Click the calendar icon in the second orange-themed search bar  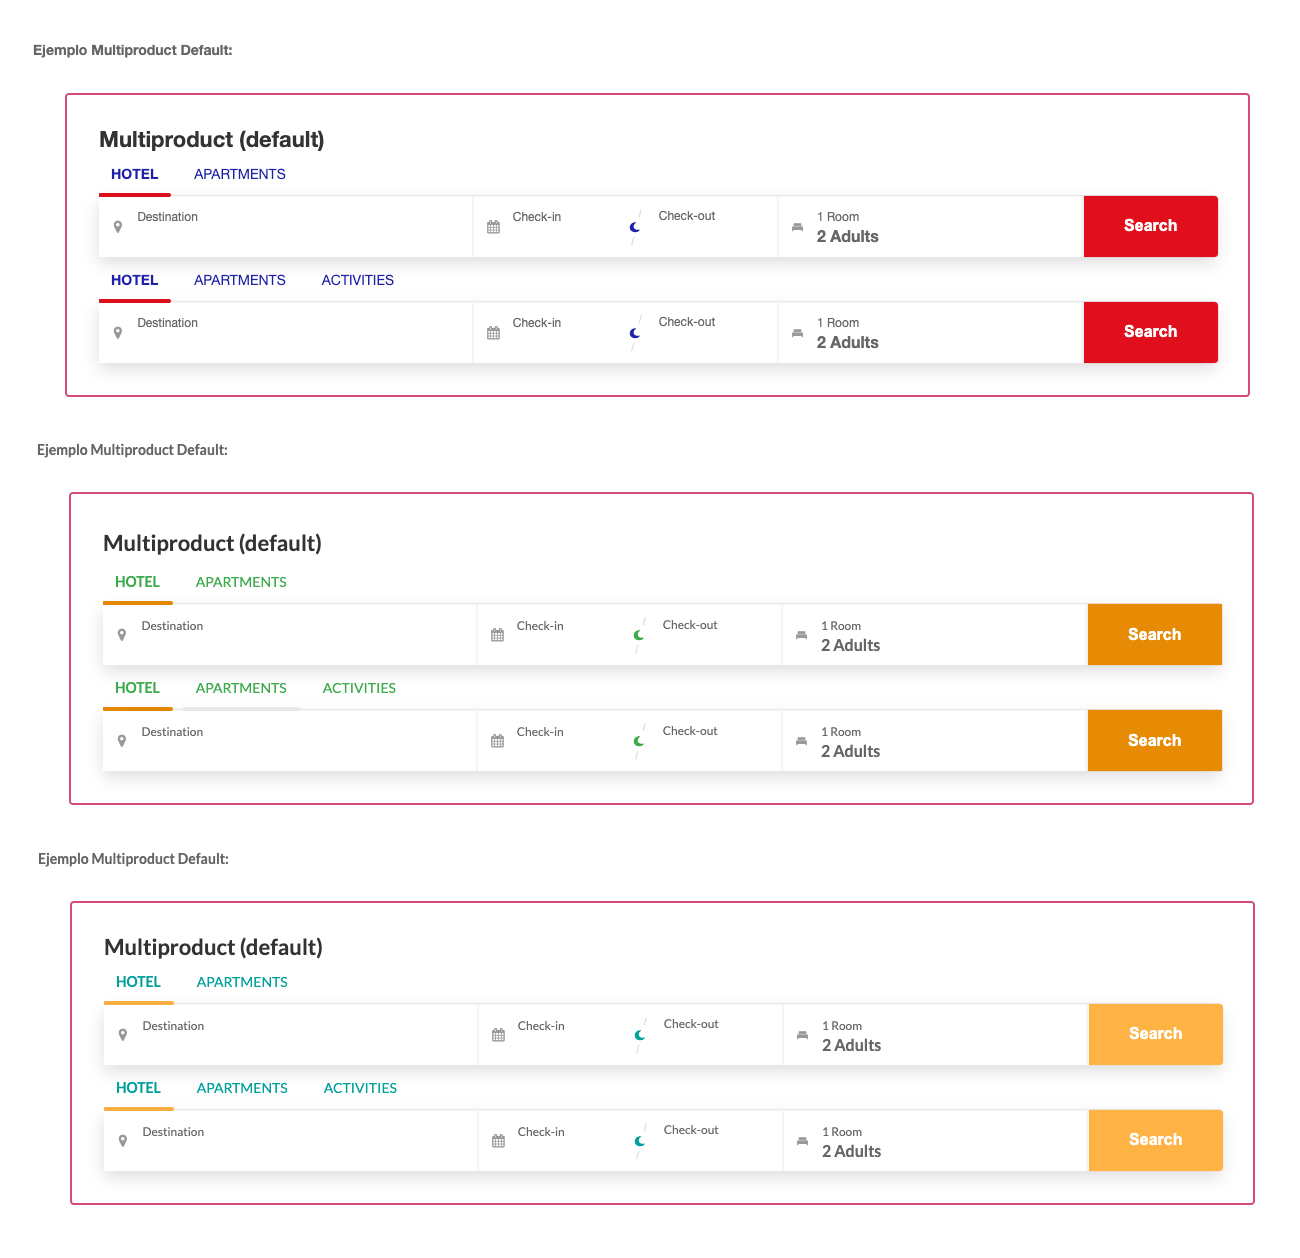[x=497, y=741]
